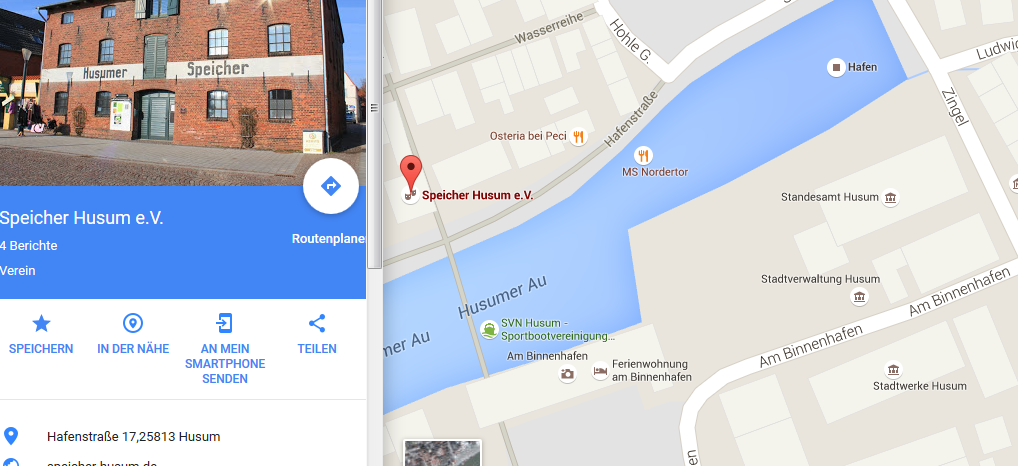Select the red Speicher Husum map pin

[x=410, y=173]
